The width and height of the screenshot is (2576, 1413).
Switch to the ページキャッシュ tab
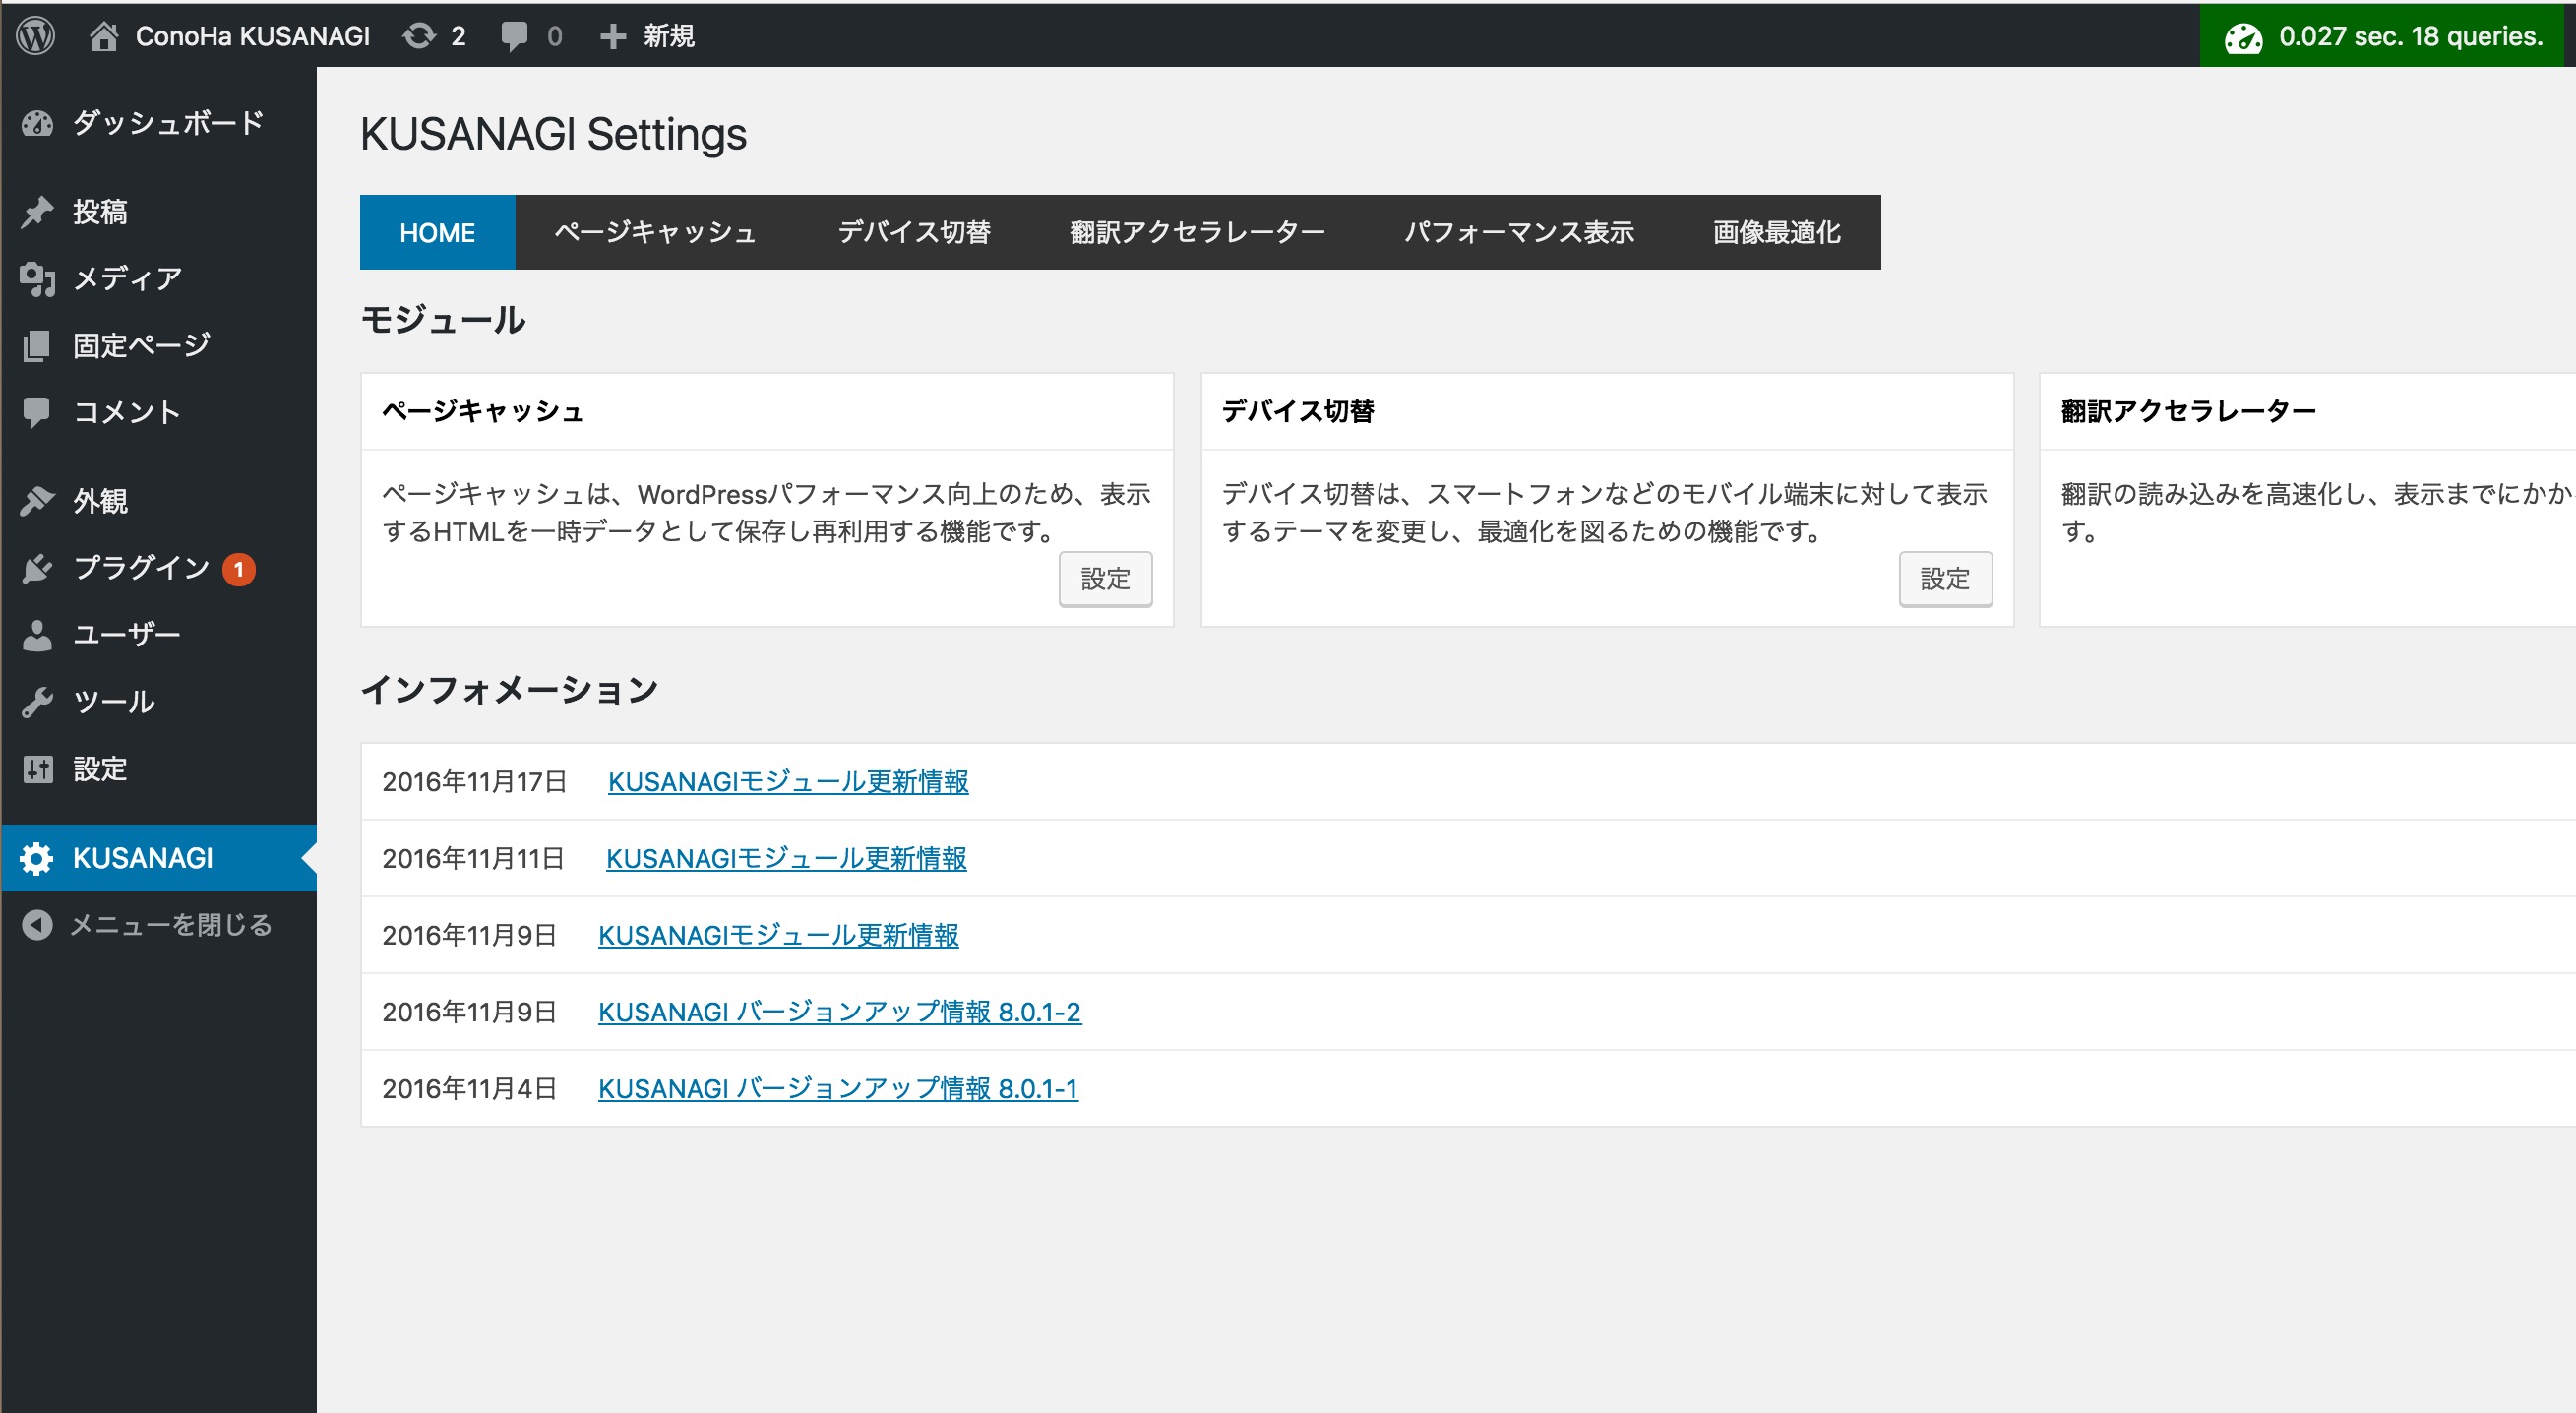pos(655,232)
